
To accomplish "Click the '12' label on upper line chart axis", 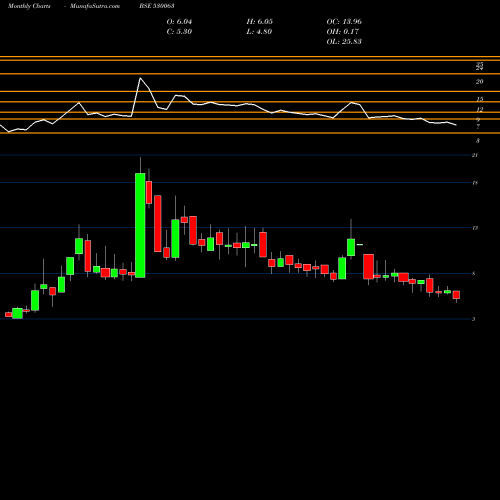I will 479,109.
